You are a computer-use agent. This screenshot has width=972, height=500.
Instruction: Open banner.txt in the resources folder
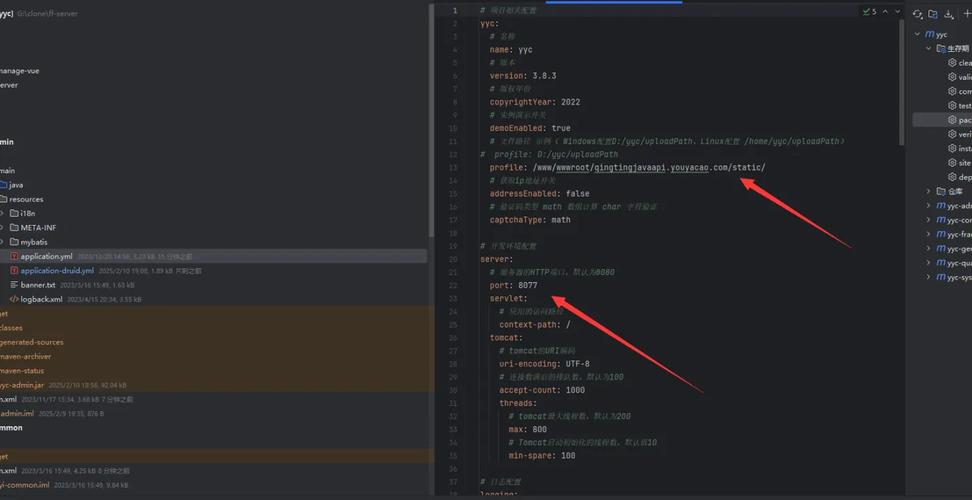(x=38, y=285)
